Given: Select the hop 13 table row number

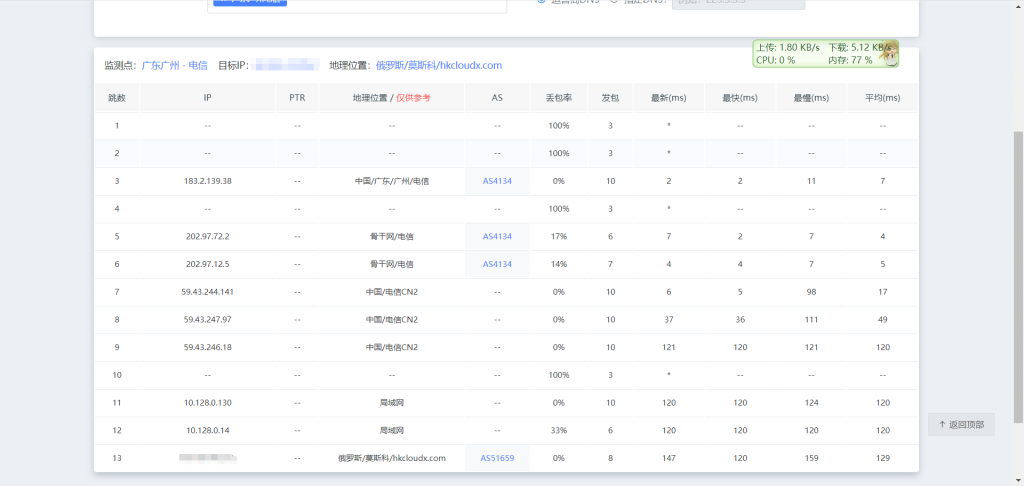Looking at the screenshot, I should tap(117, 459).
